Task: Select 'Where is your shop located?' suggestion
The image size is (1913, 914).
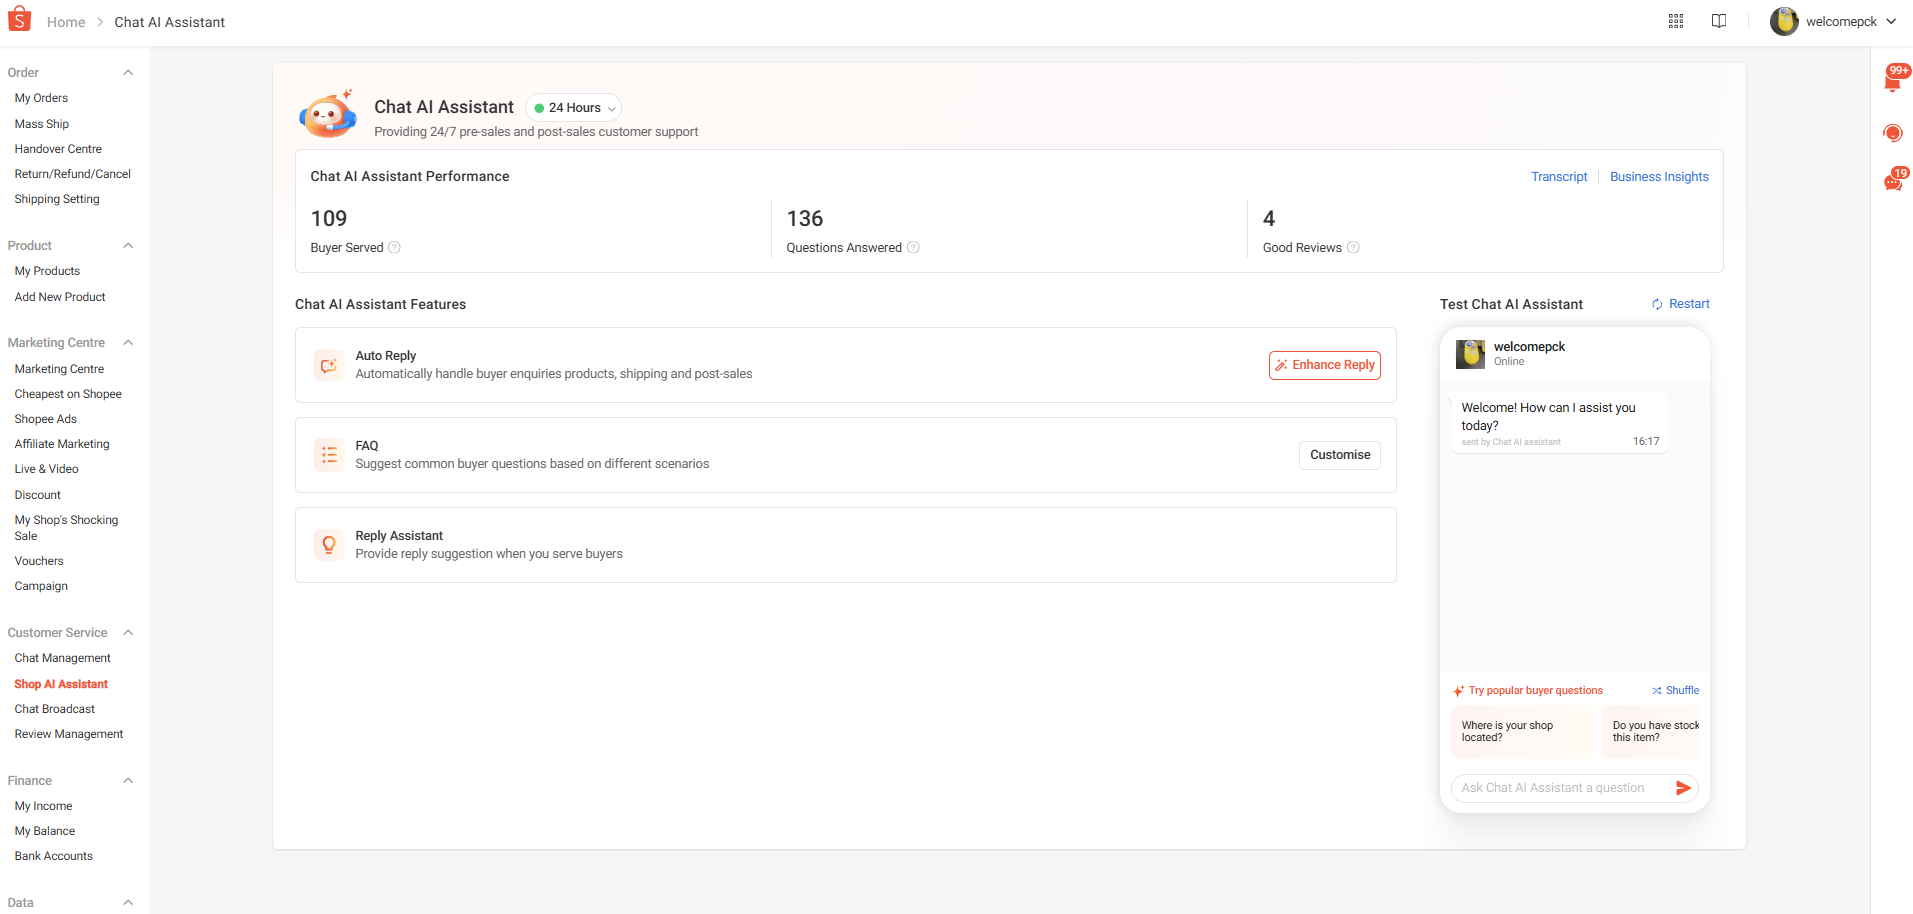Action: 1522,732
